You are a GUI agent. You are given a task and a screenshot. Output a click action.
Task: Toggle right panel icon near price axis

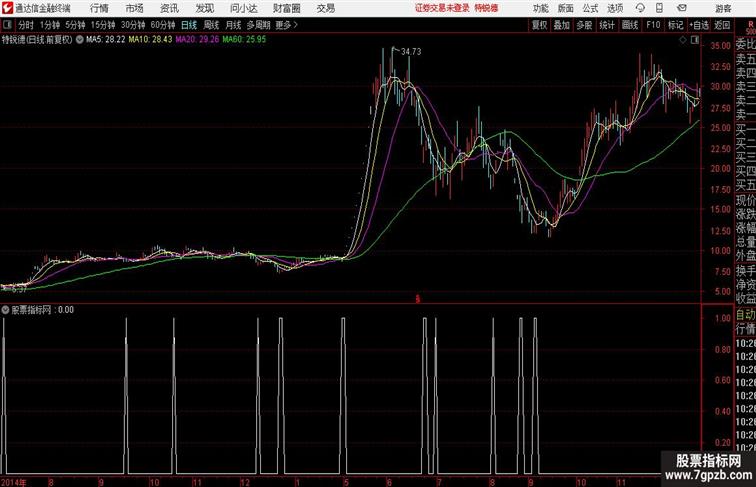[x=695, y=40]
